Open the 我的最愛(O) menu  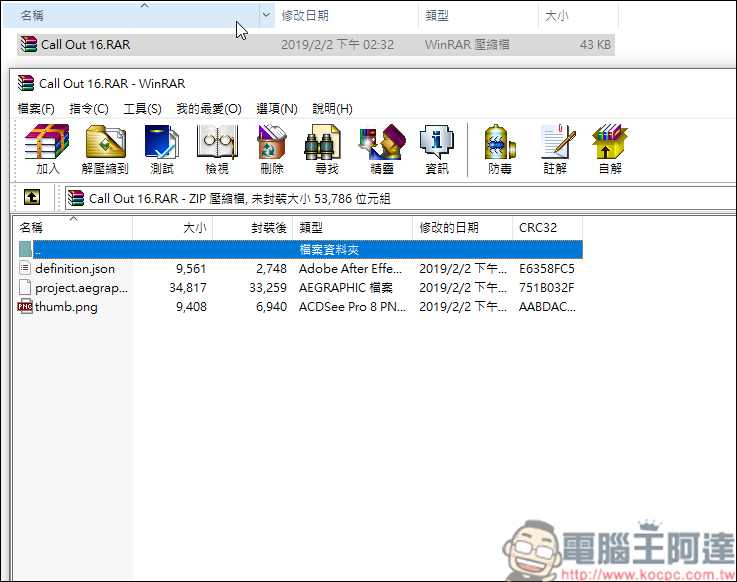tap(209, 109)
